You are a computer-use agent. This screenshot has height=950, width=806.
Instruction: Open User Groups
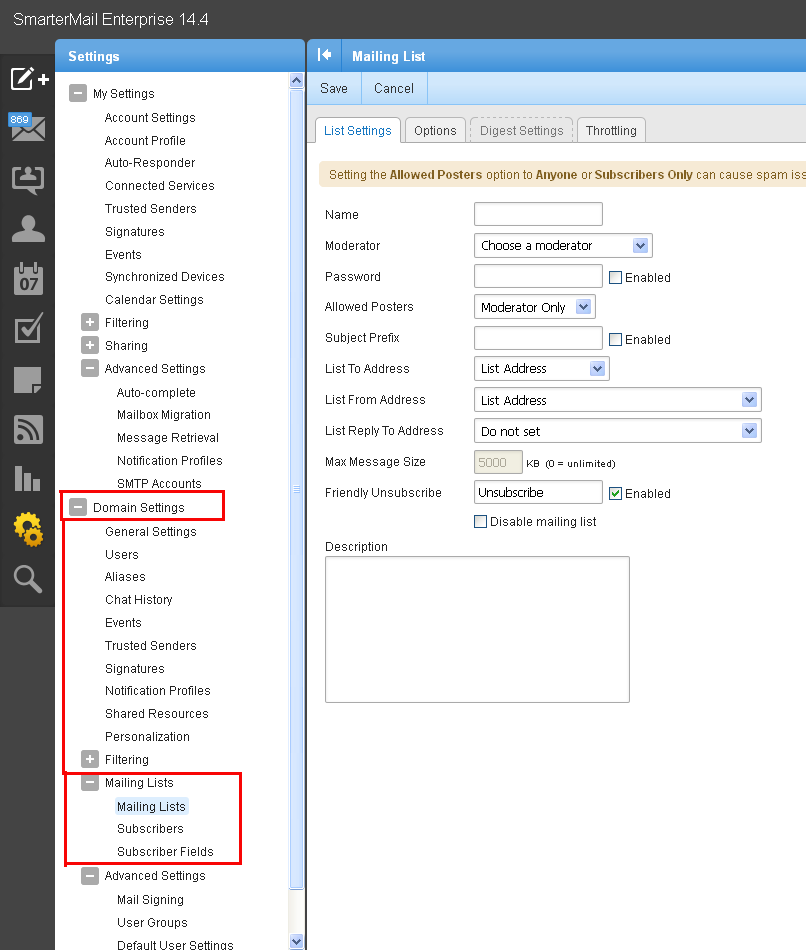click(152, 923)
